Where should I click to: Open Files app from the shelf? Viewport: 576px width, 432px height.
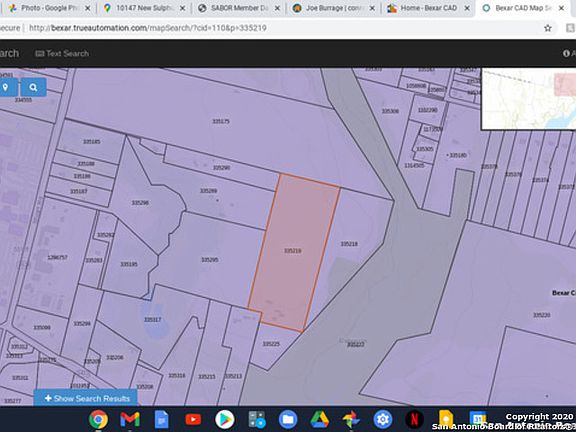pos(288,420)
